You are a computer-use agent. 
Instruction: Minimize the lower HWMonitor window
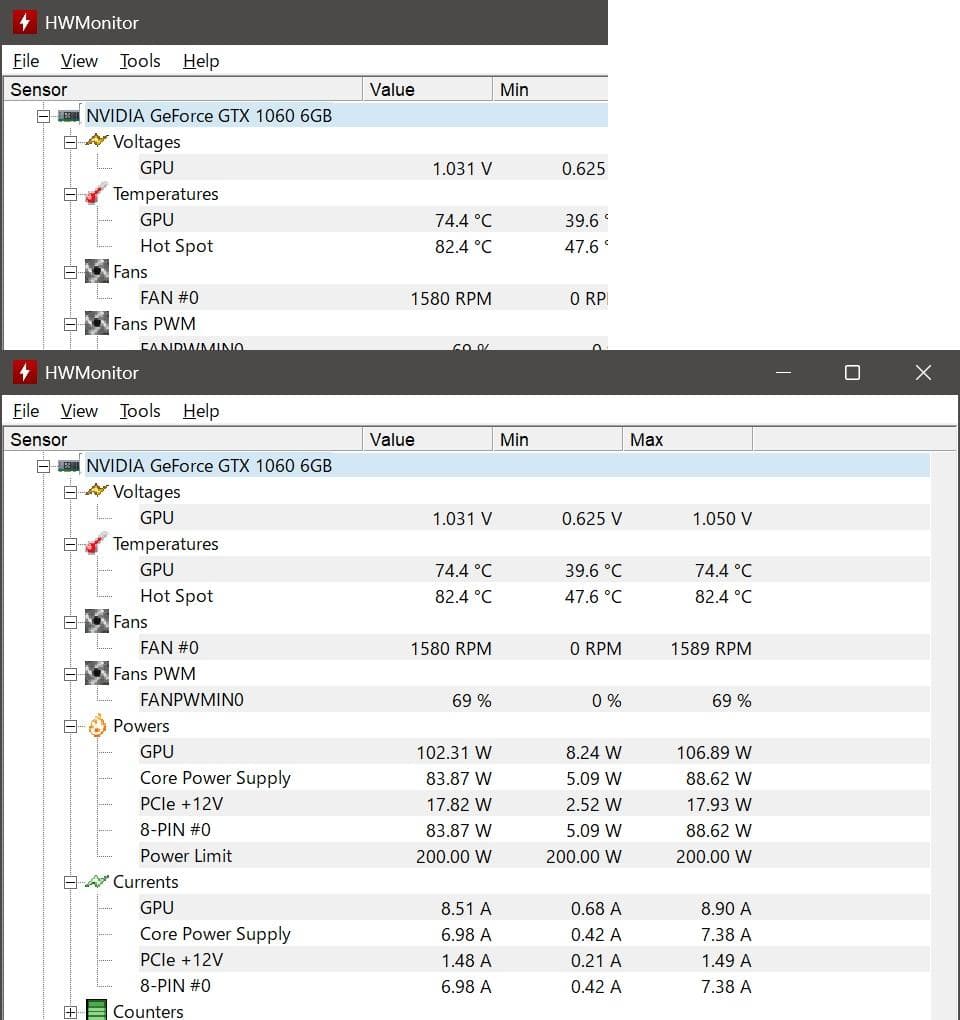783,372
